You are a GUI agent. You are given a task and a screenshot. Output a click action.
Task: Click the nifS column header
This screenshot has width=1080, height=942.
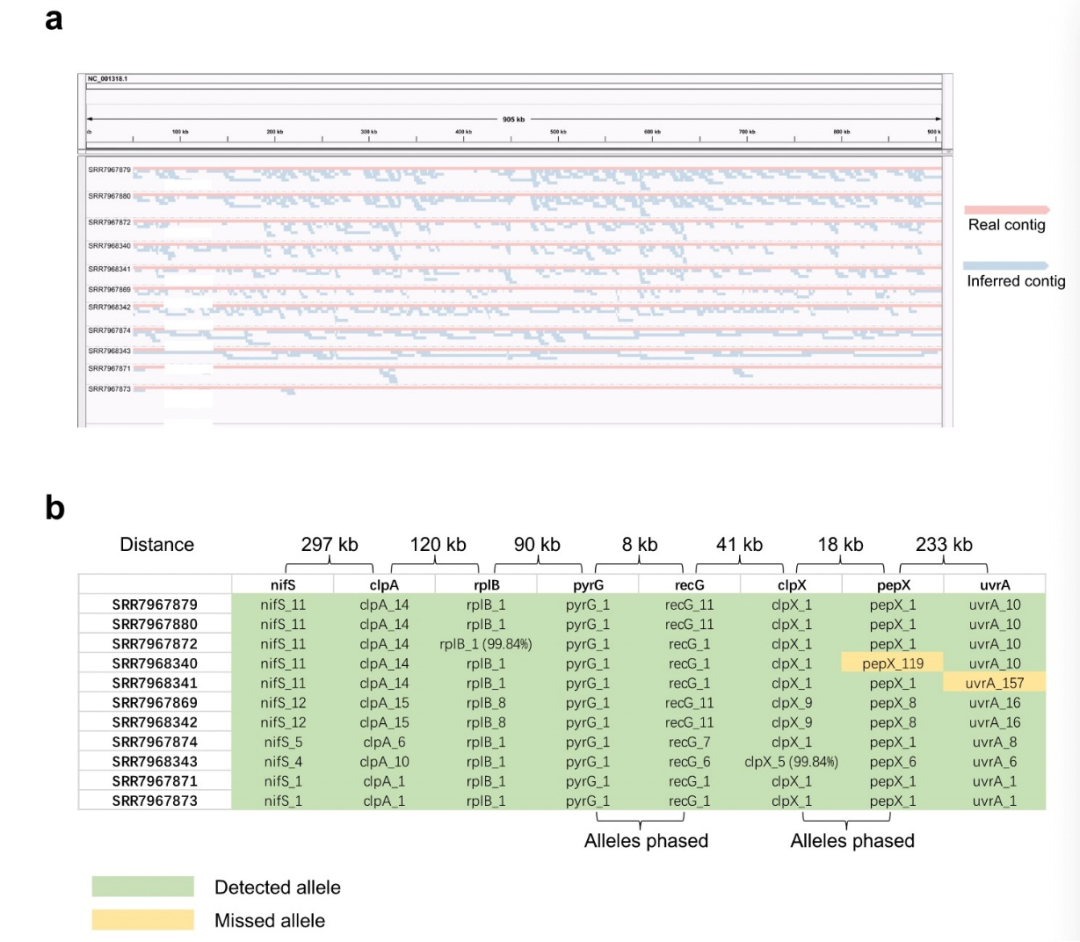[282, 585]
